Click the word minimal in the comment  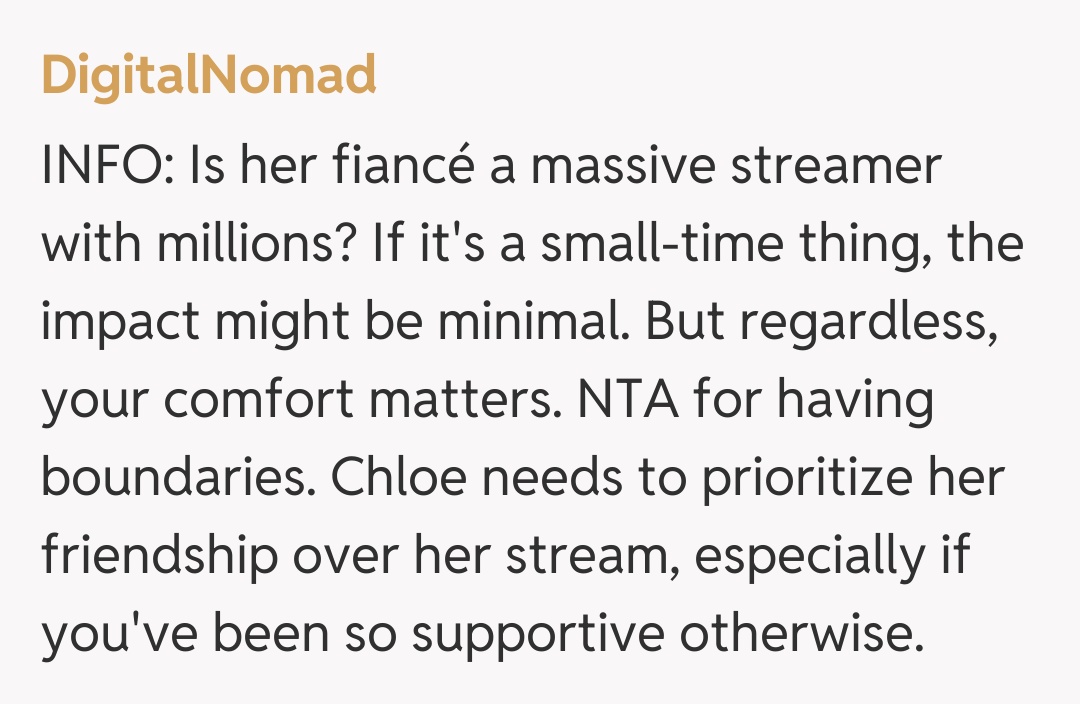click(x=536, y=322)
